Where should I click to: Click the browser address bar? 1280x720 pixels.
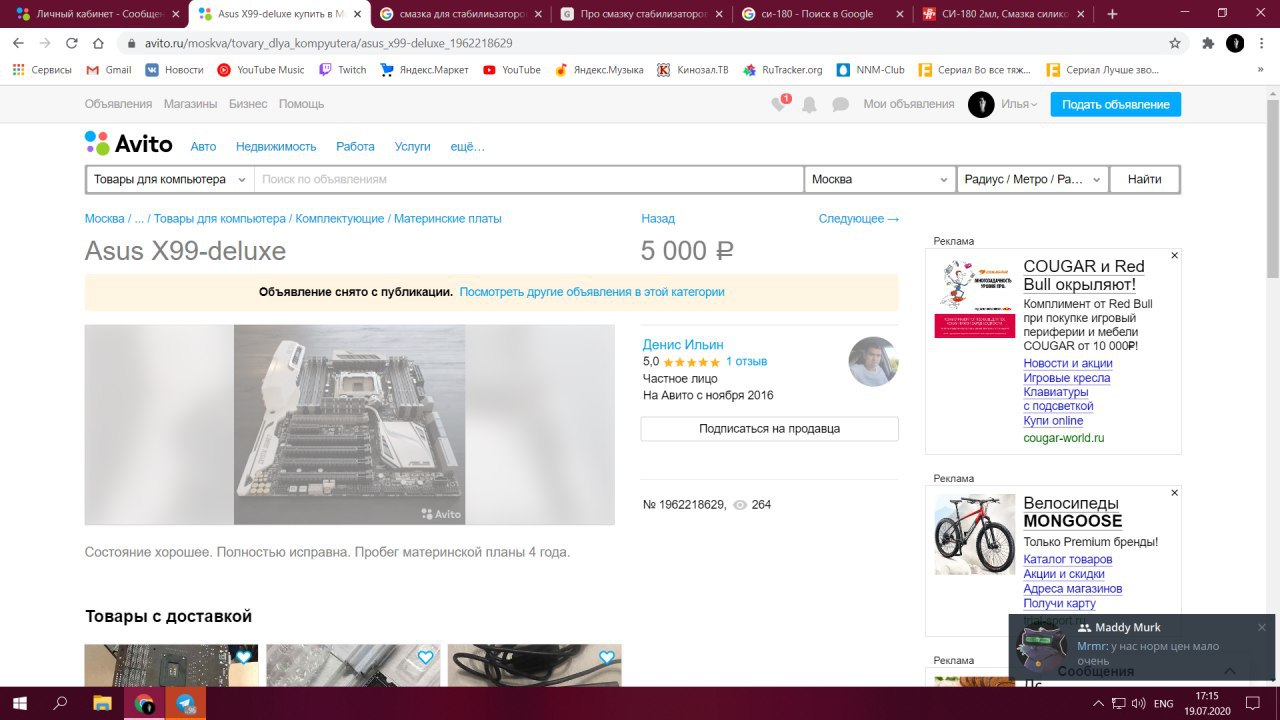[x=640, y=43]
